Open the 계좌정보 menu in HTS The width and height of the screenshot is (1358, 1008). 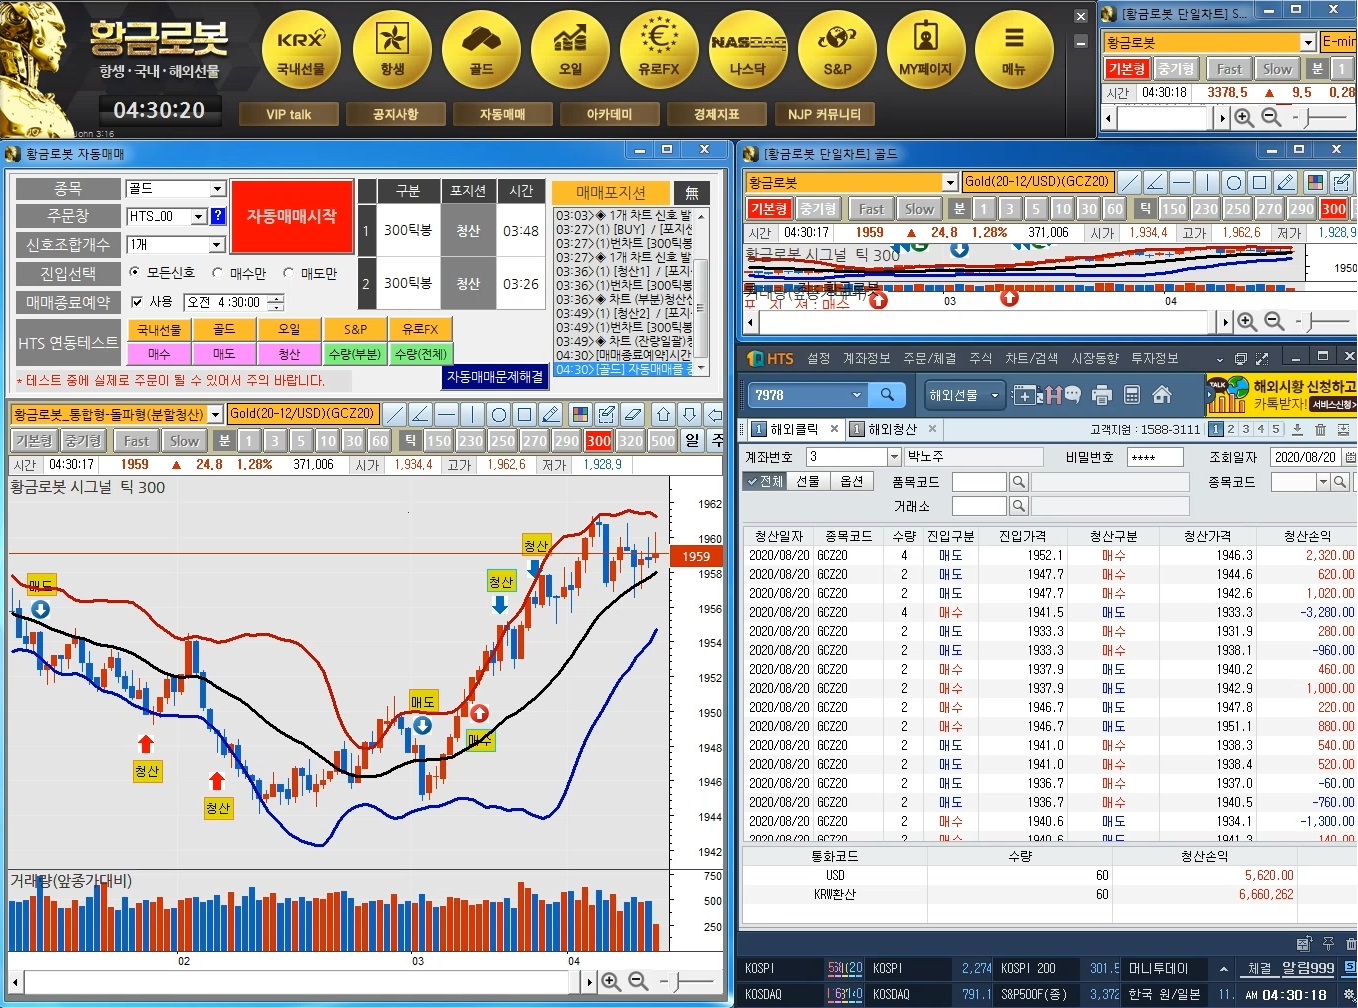pyautogui.click(x=866, y=358)
